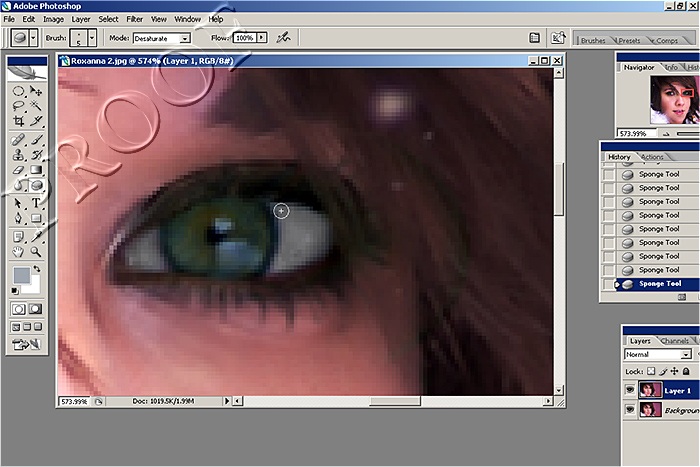Switch to the Info tab
This screenshot has width=700, height=467.
(x=671, y=67)
